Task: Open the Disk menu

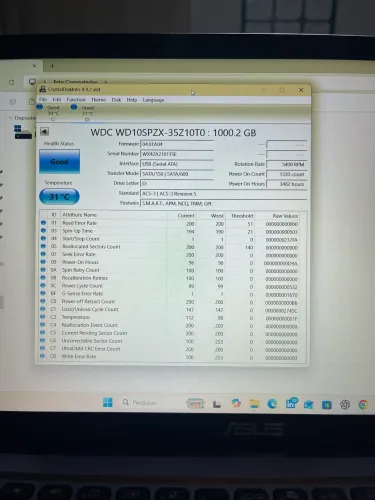Action: point(116,100)
